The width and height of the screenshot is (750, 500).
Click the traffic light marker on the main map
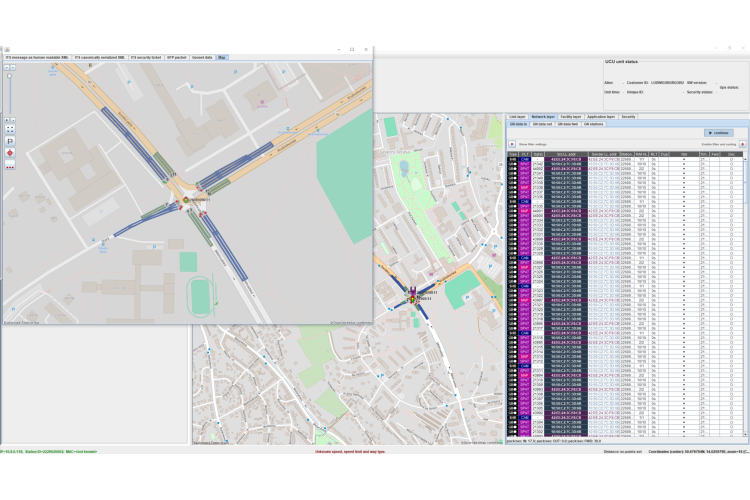[x=412, y=299]
